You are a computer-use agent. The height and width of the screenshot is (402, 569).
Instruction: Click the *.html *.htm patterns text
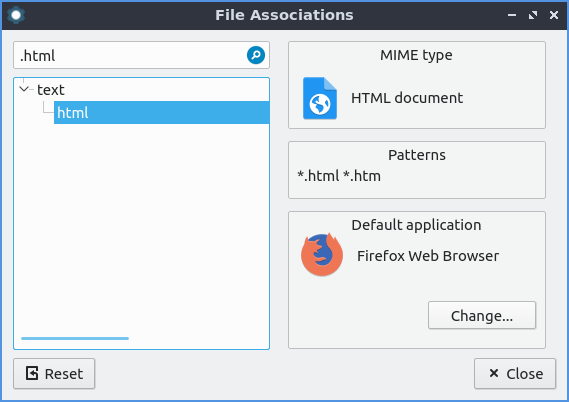[x=339, y=176]
